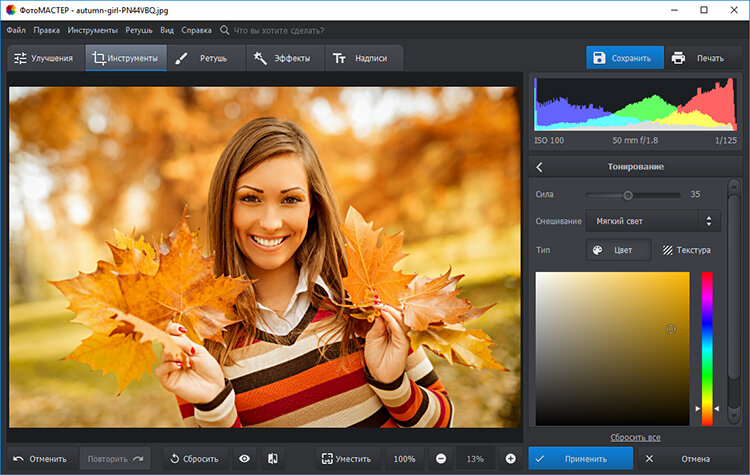
Task: Toggle the eye original preview icon
Action: [x=244, y=459]
